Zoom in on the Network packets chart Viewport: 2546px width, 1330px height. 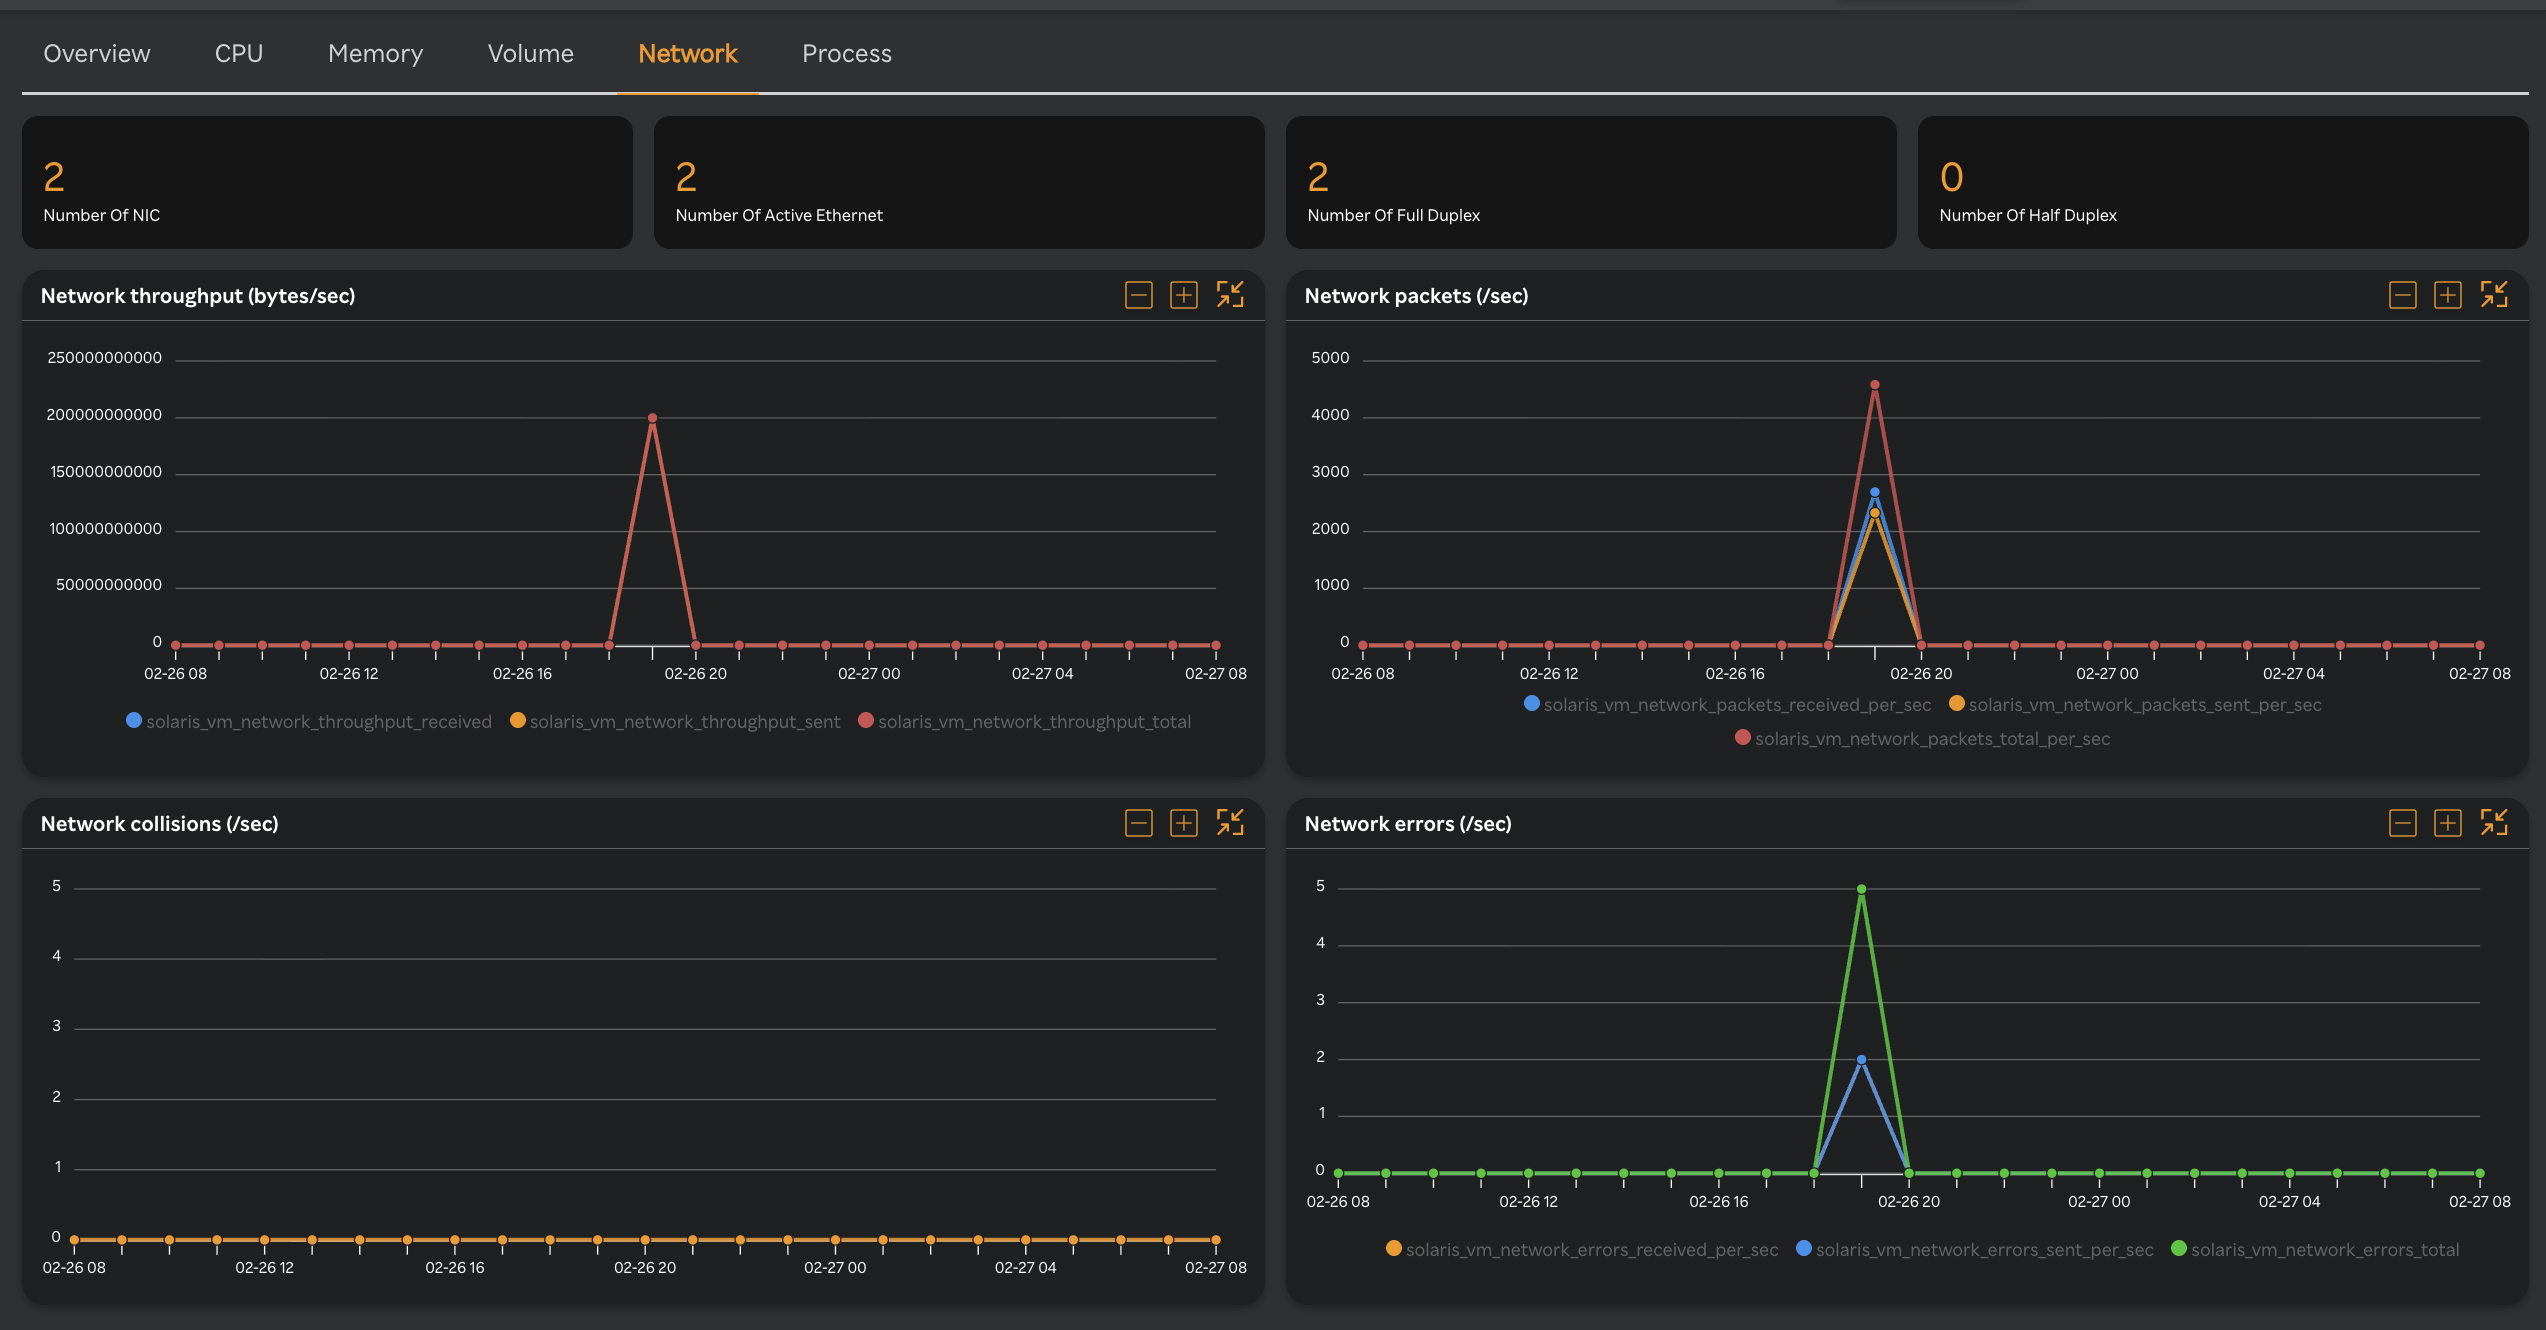pyautogui.click(x=2449, y=295)
